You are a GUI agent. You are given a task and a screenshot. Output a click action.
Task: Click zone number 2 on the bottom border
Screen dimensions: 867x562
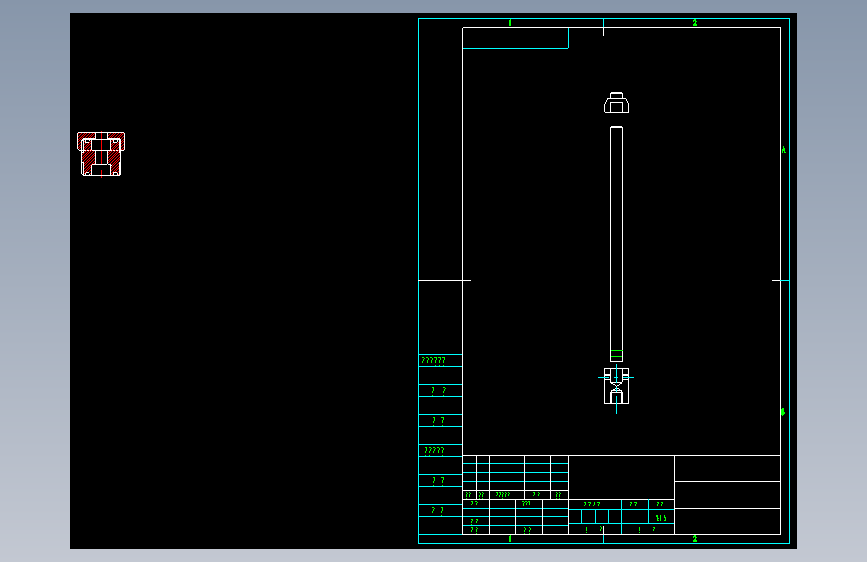click(x=694, y=539)
